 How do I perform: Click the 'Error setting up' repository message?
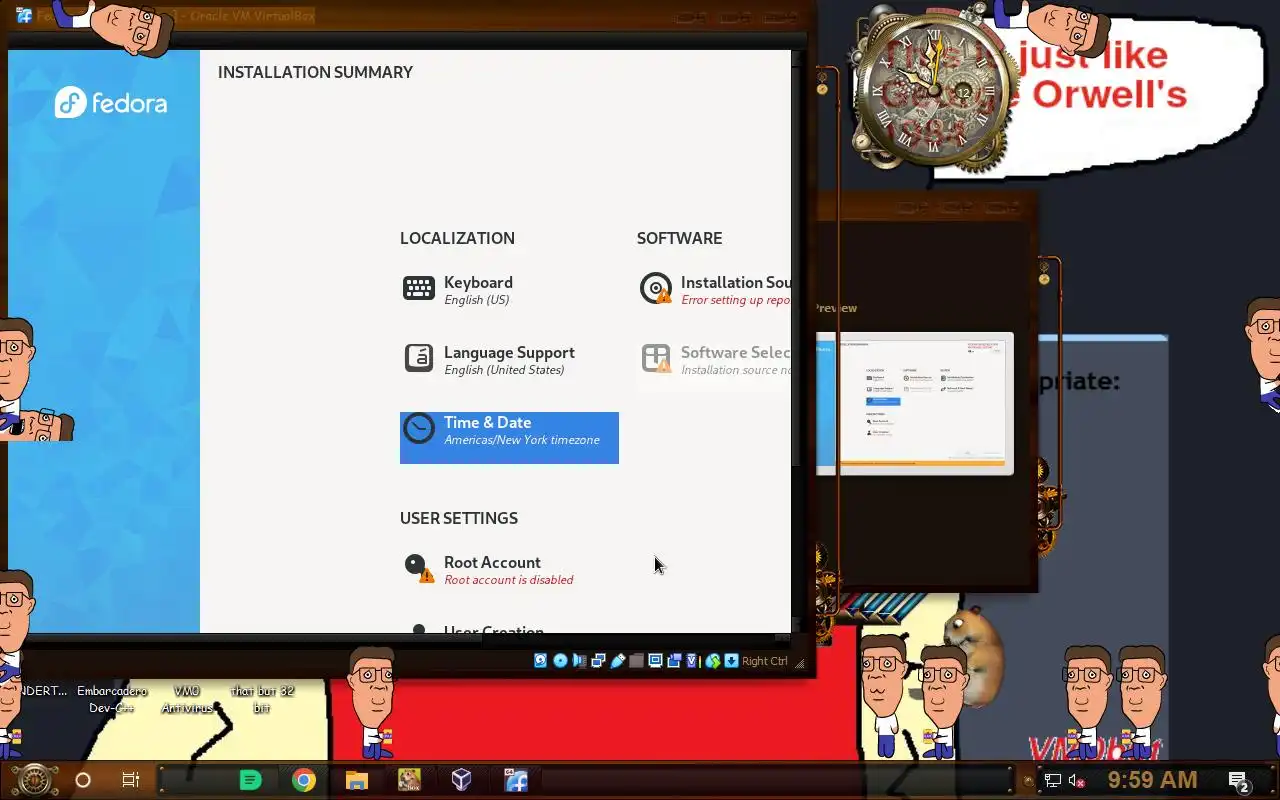(x=735, y=300)
